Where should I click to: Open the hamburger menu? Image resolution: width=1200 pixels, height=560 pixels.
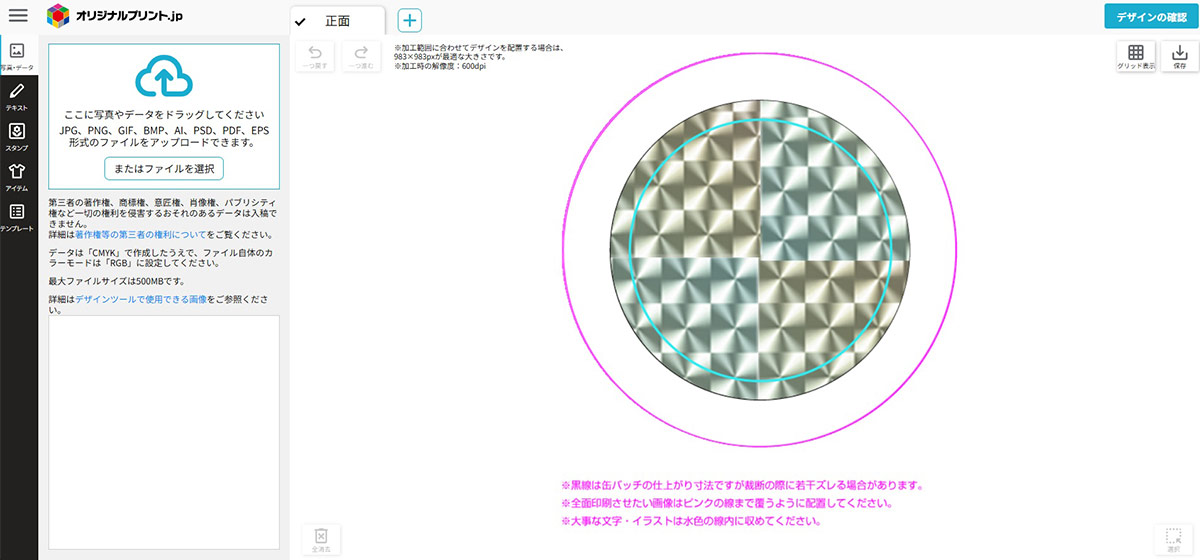point(18,15)
